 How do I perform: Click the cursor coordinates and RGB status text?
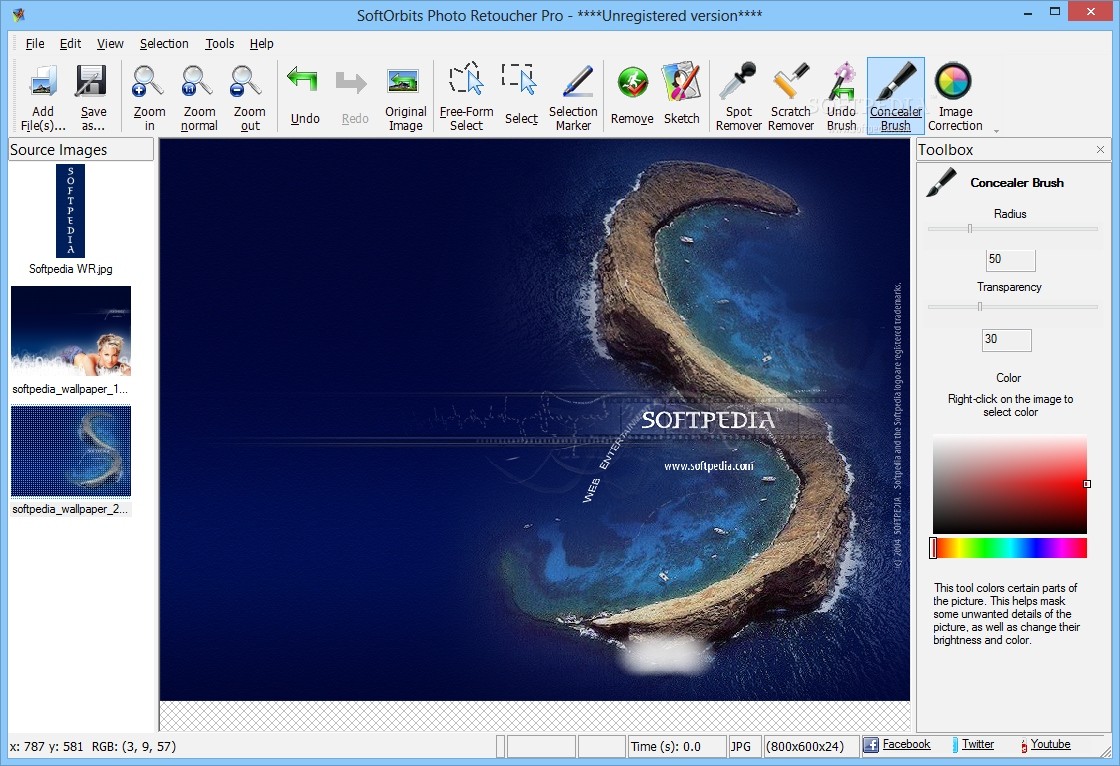coord(93,746)
